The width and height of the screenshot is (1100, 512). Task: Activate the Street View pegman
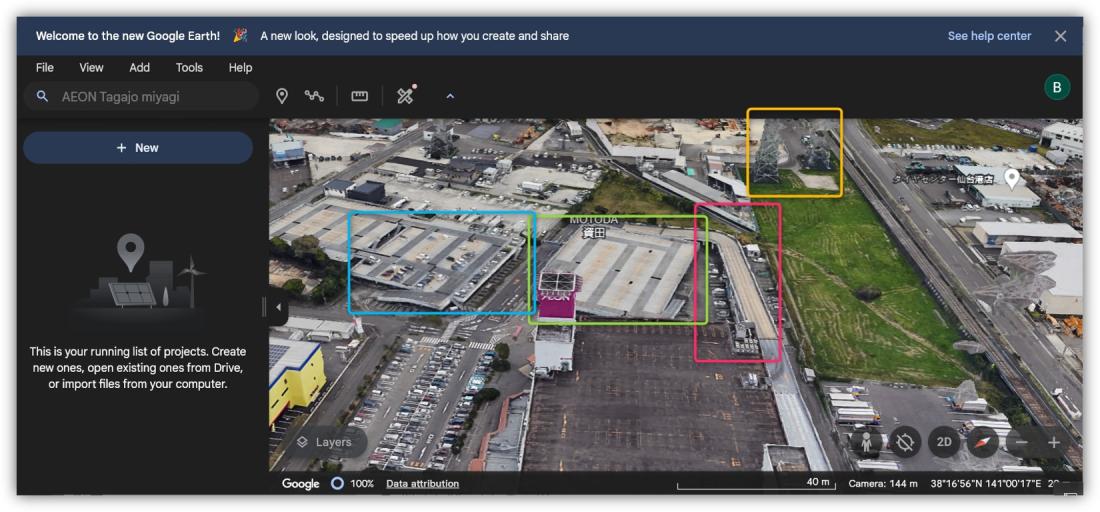[x=867, y=443]
